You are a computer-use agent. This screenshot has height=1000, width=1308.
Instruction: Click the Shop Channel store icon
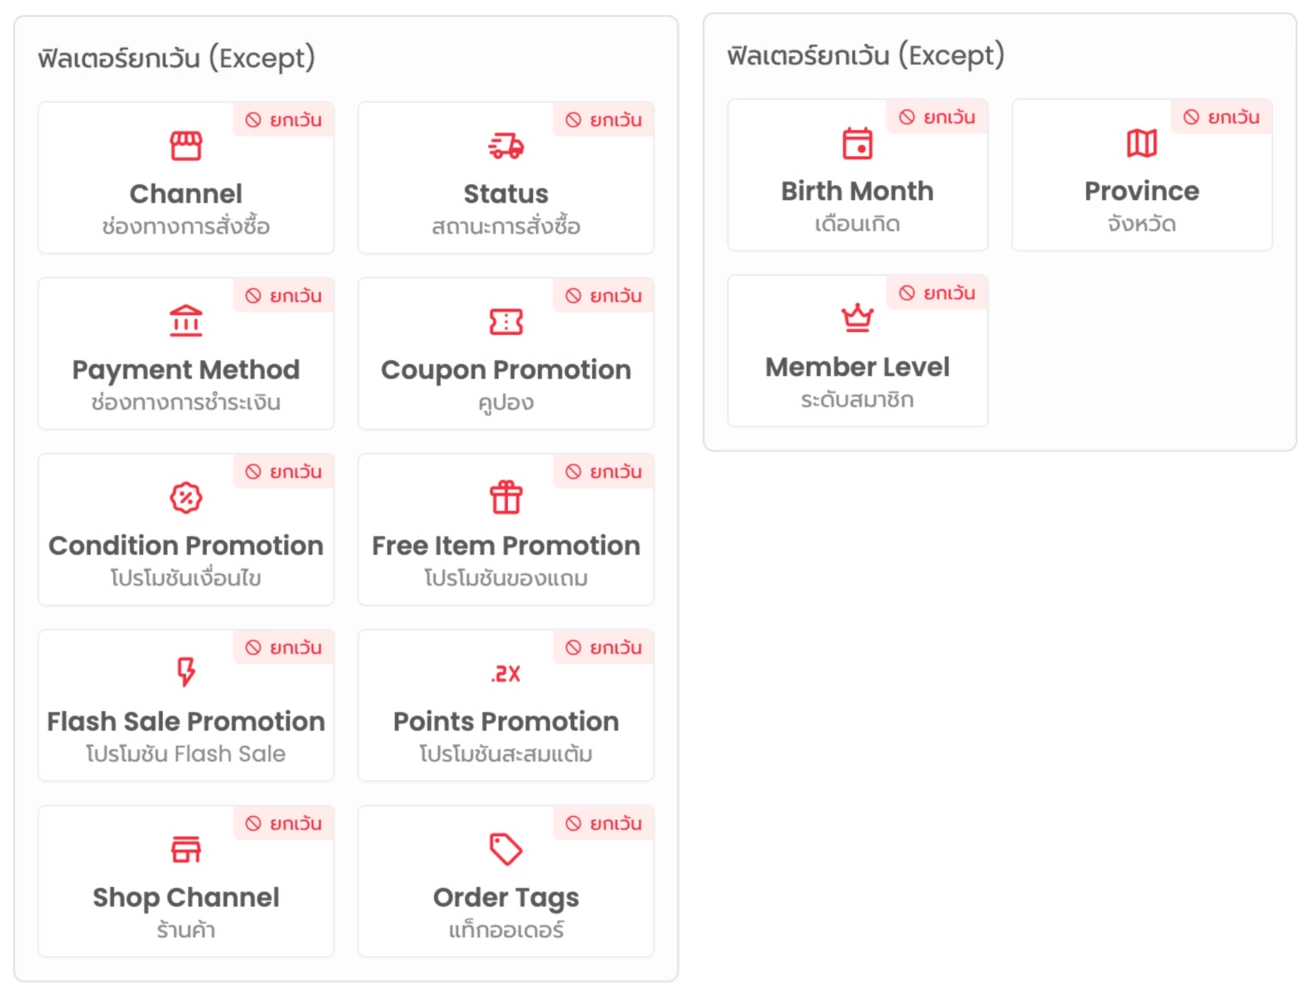(x=186, y=849)
